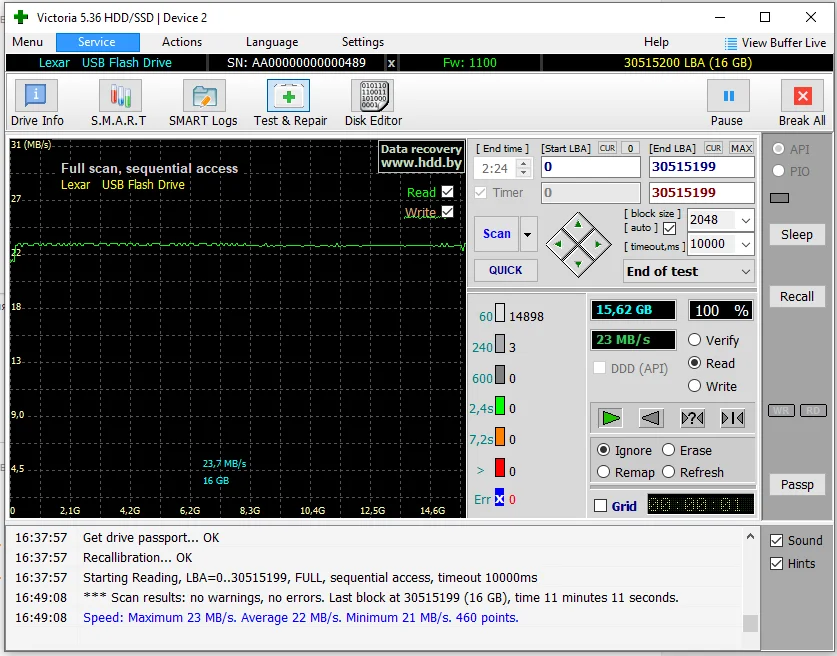Open the Actions menu
Screen dimensions: 837x656
[x=182, y=42]
